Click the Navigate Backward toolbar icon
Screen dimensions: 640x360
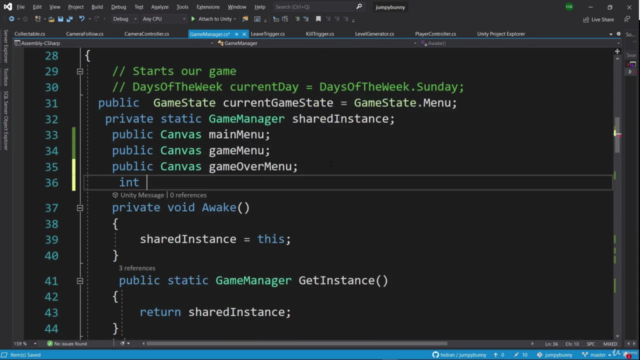[11, 19]
